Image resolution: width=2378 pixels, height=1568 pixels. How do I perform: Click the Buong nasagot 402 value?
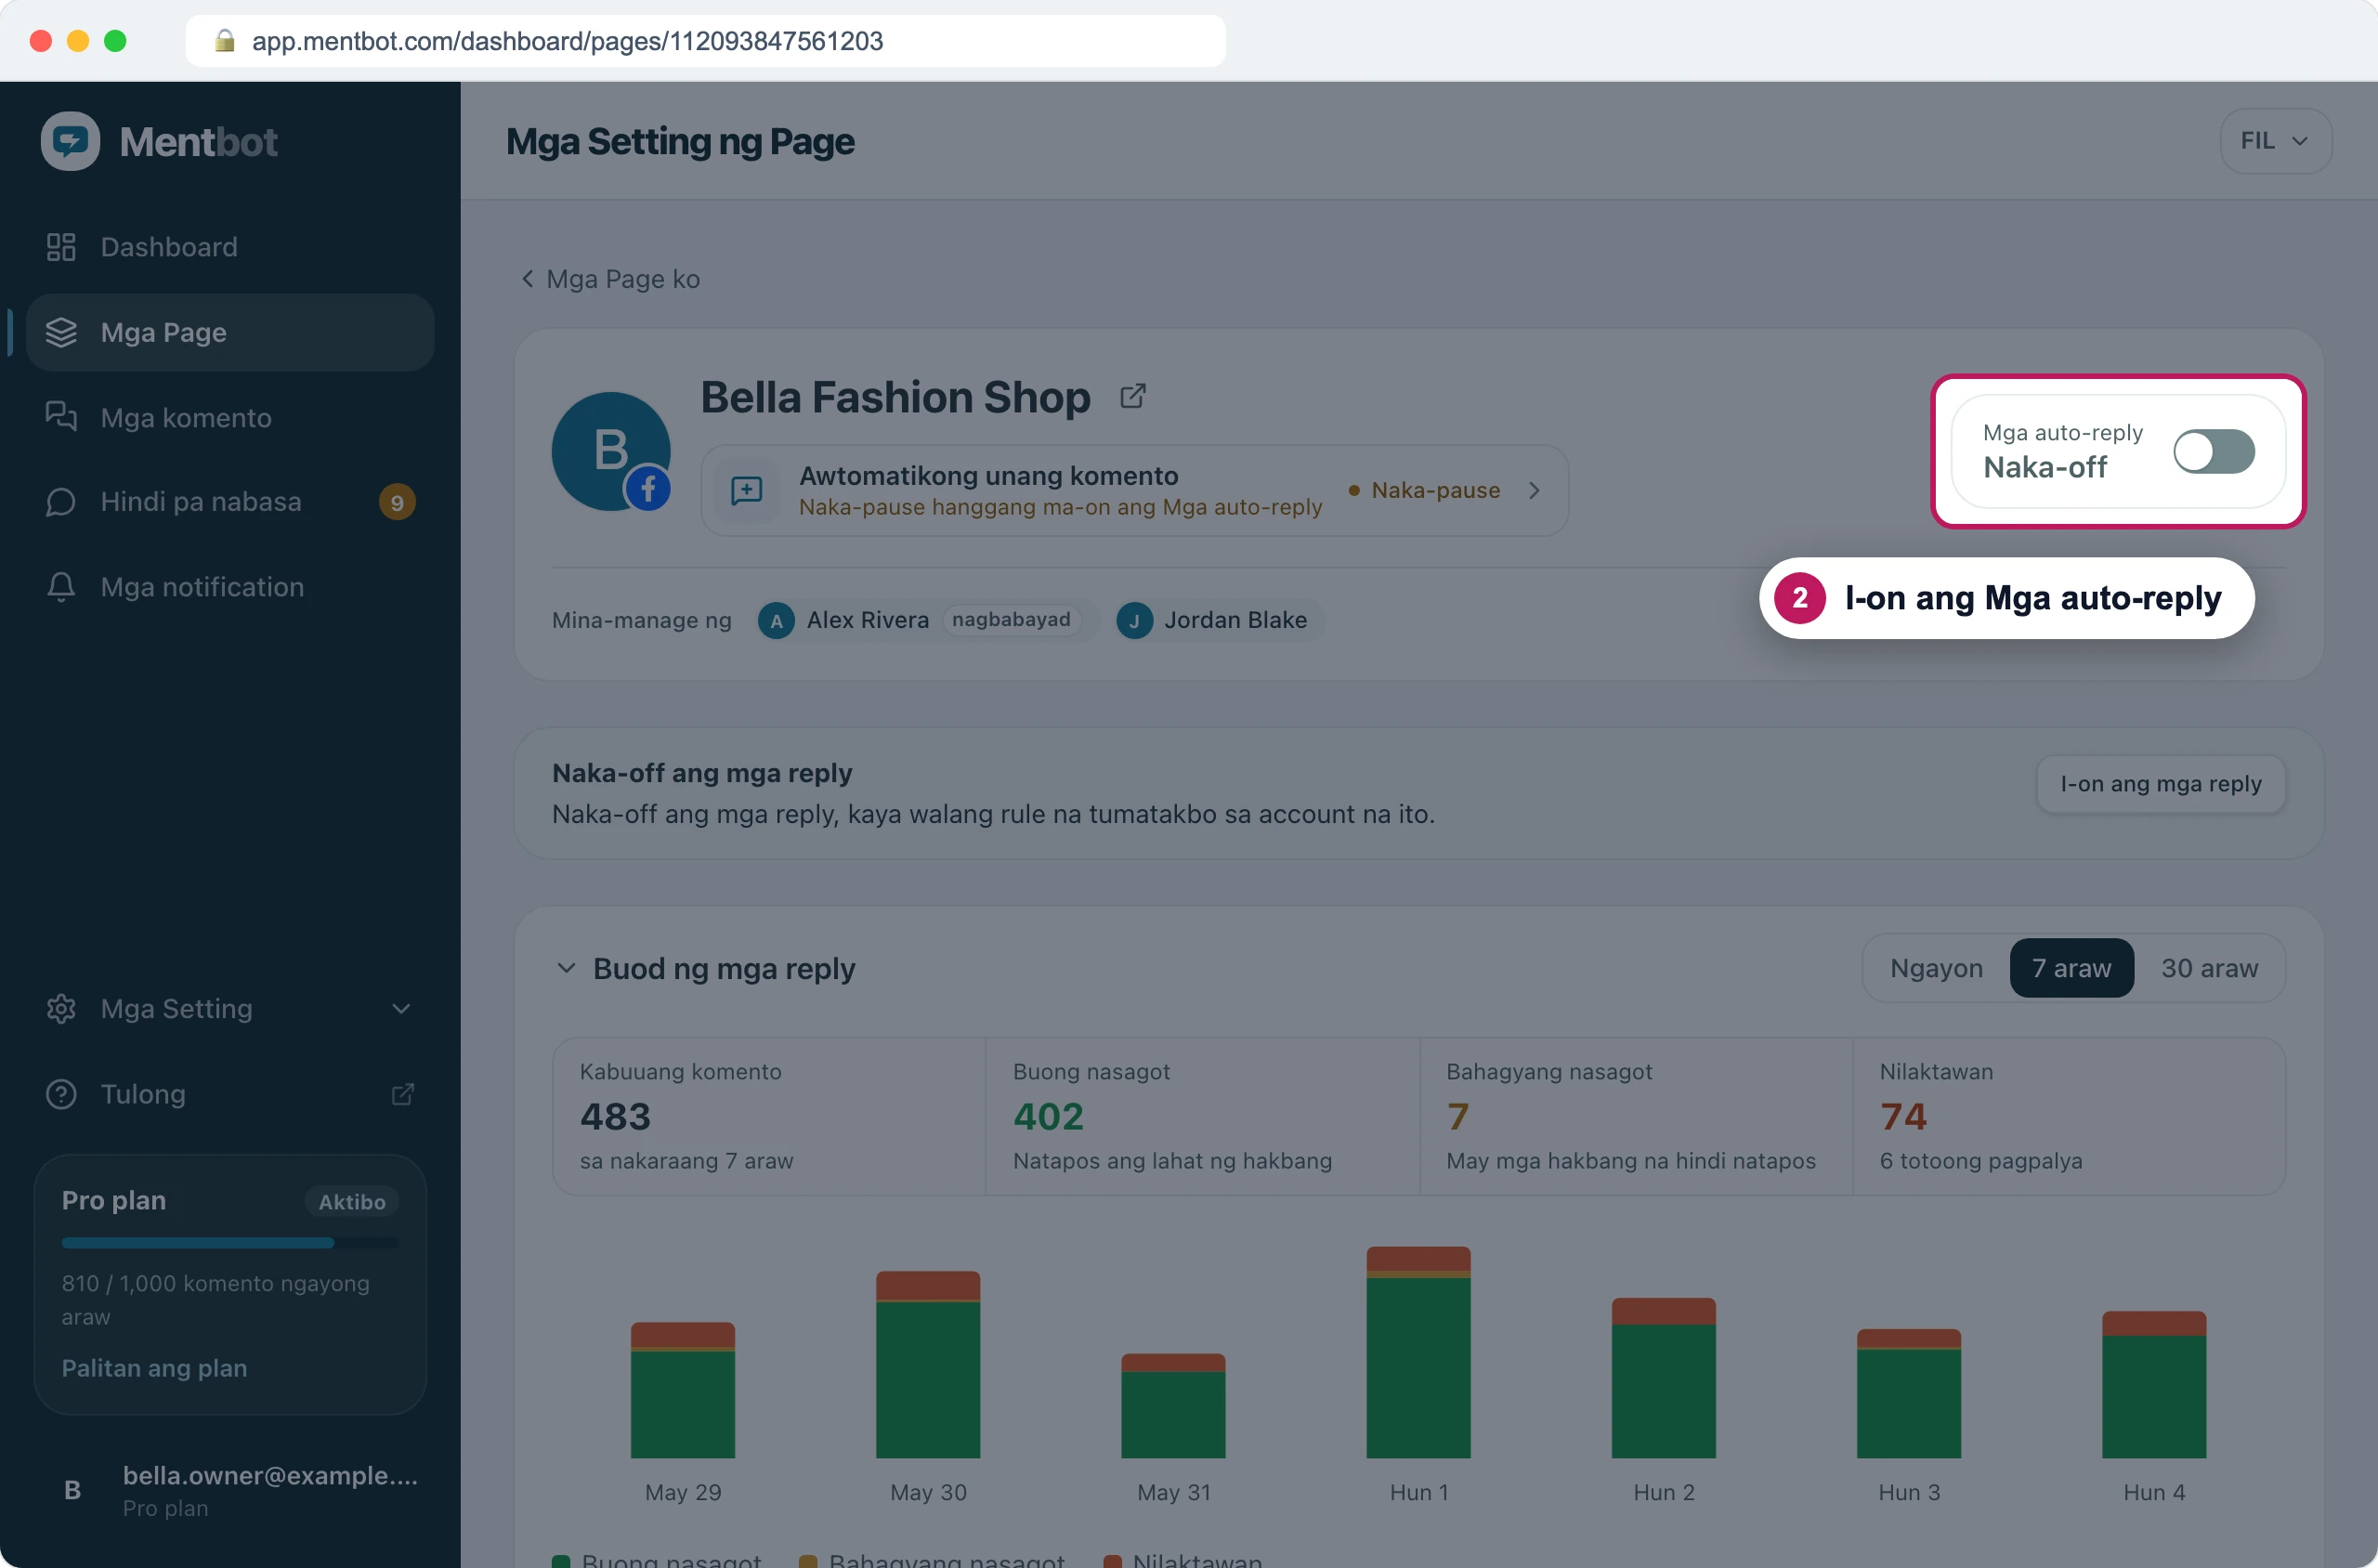coord(1048,1116)
